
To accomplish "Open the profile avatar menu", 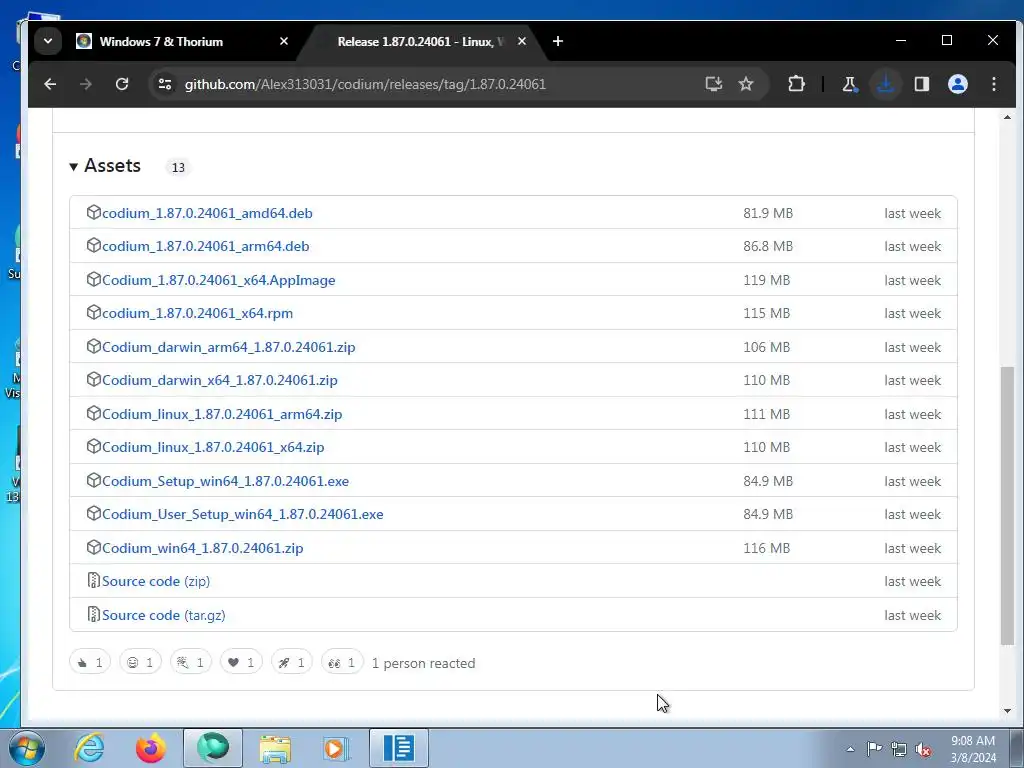I will pos(957,84).
